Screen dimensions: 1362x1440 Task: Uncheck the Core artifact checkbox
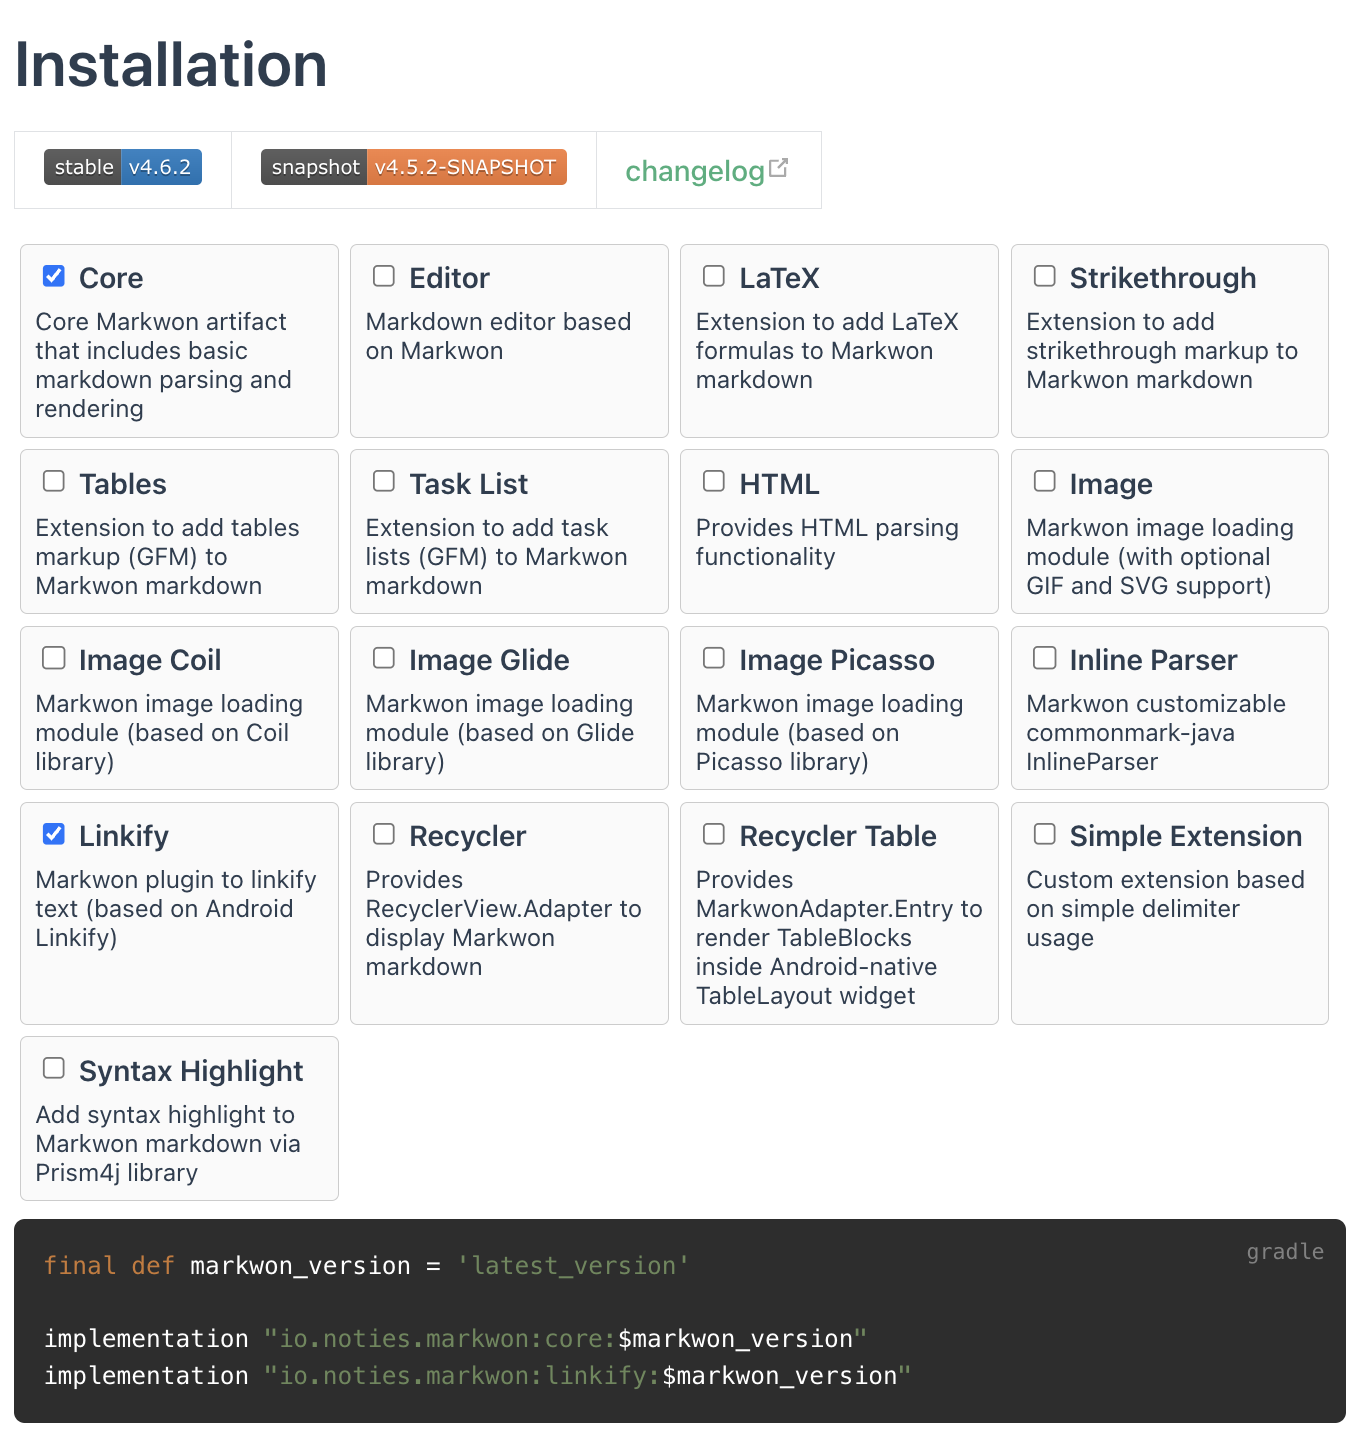(x=54, y=276)
